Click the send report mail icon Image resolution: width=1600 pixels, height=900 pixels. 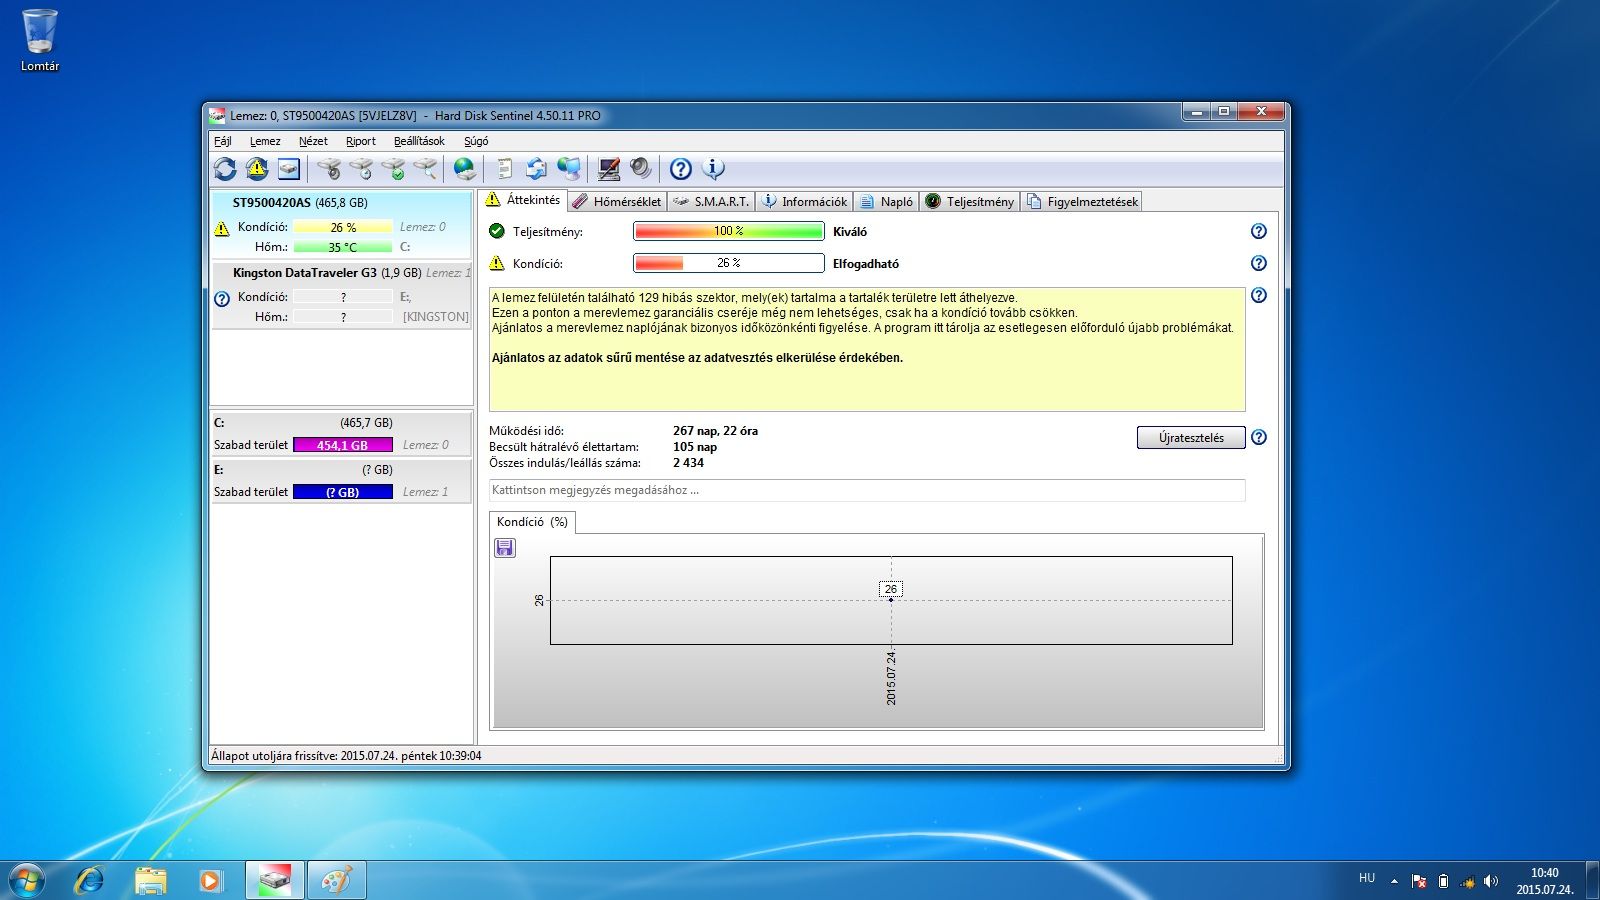pos(537,169)
